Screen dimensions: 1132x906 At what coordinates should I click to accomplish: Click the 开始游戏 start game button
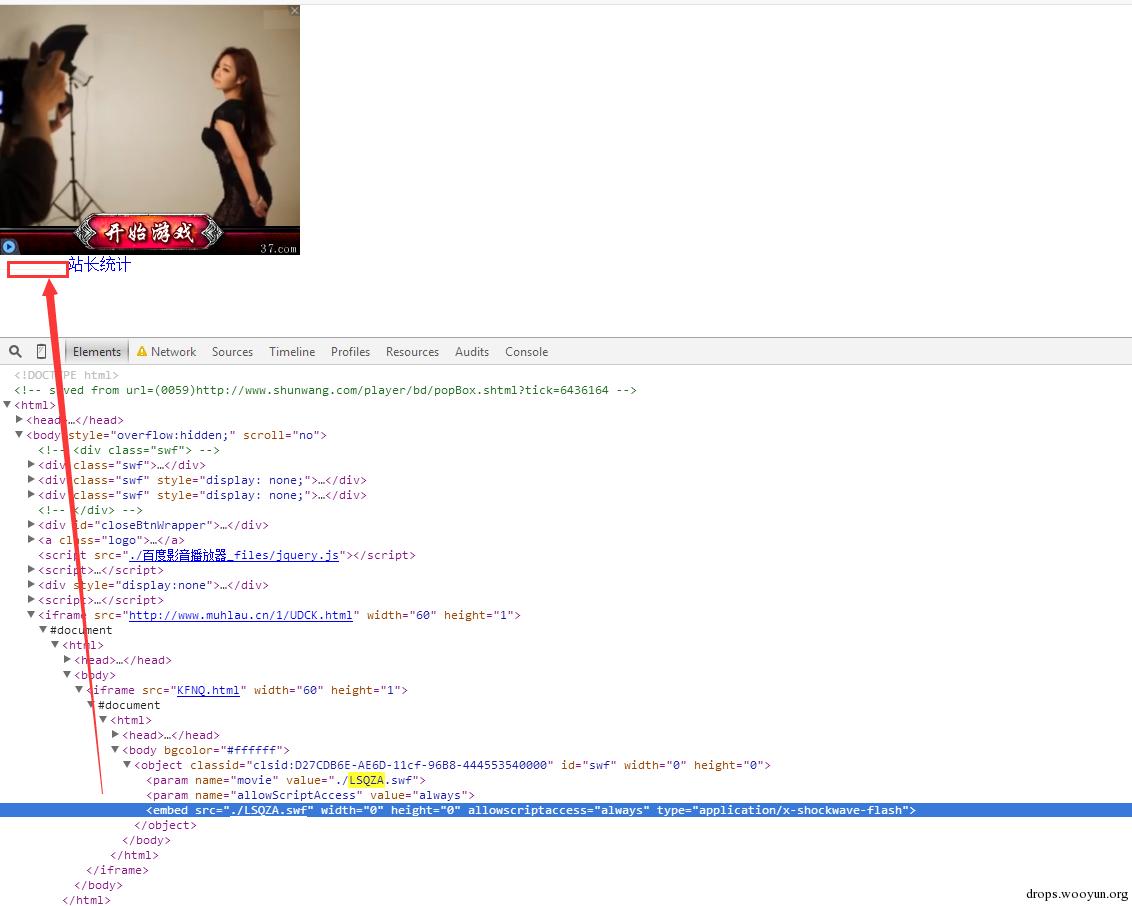(x=150, y=233)
